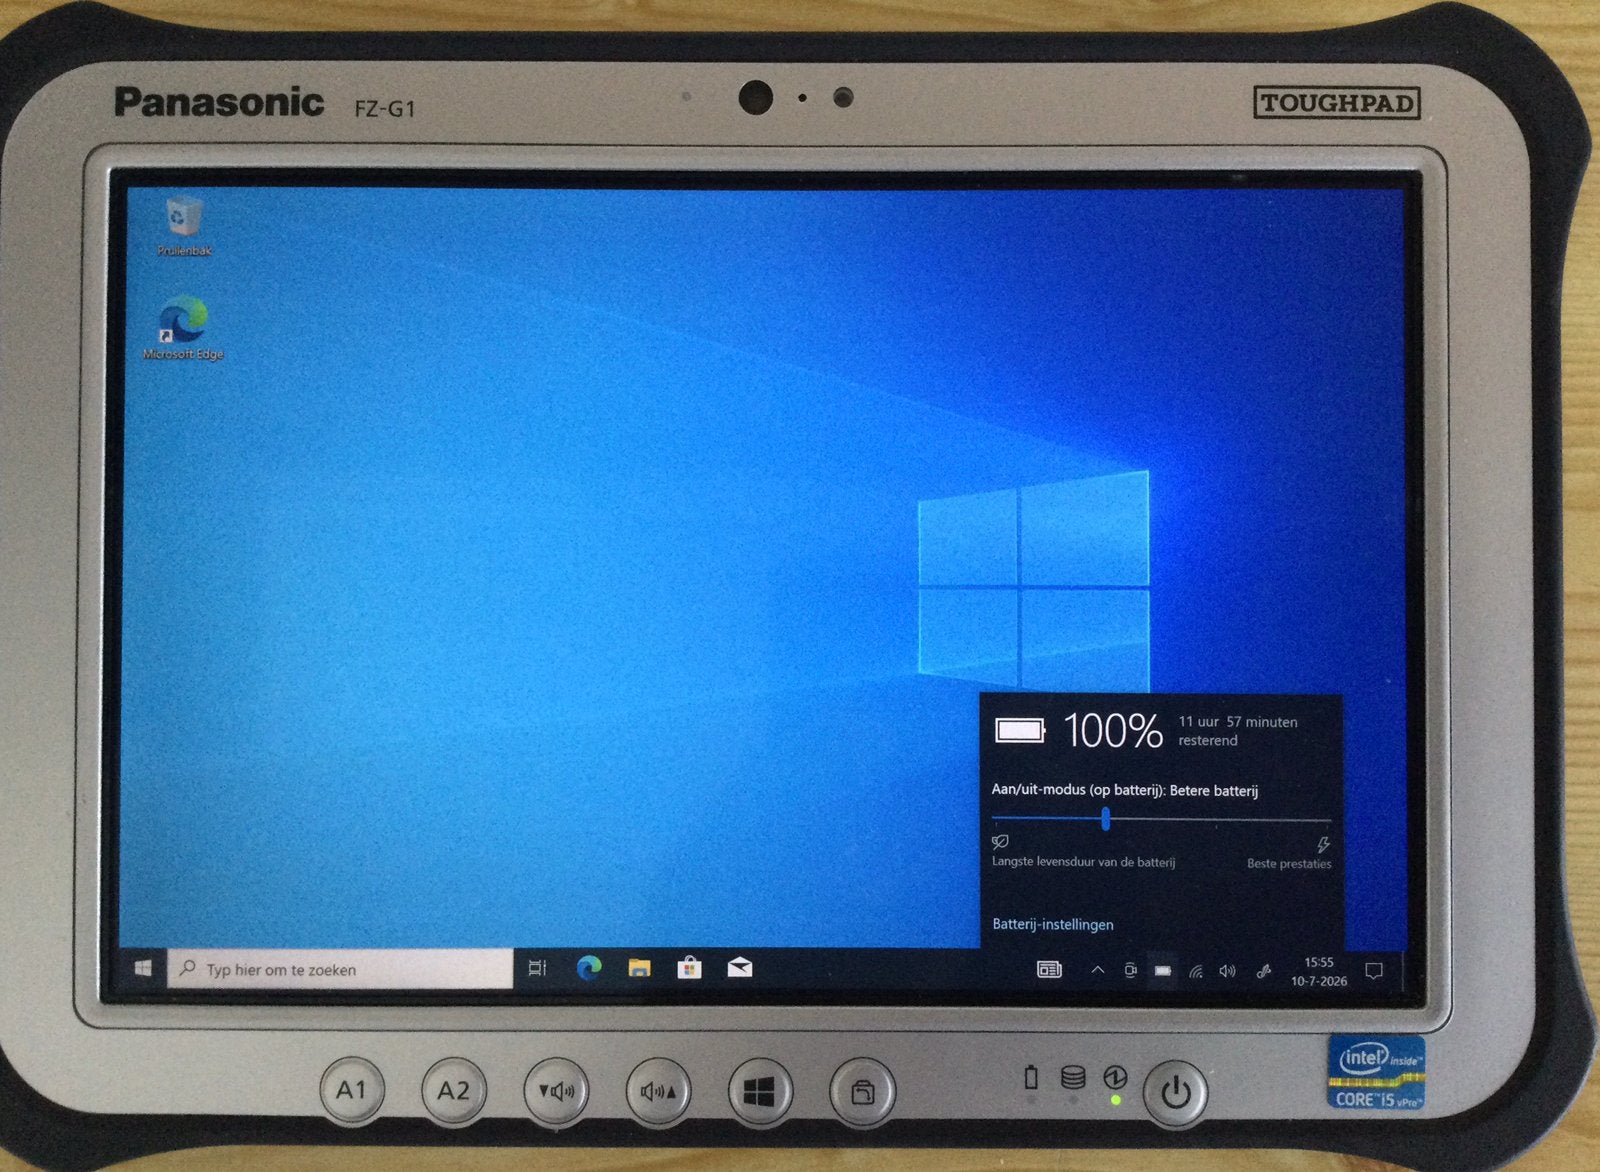Click the 'Langste levensduur van de batterij' leaf icon

pyautogui.click(x=1000, y=842)
